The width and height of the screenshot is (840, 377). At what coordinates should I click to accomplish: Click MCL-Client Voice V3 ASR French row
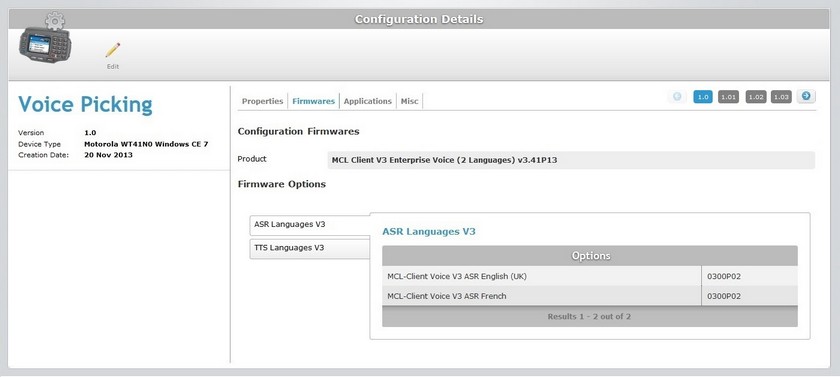pyautogui.click(x=590, y=296)
